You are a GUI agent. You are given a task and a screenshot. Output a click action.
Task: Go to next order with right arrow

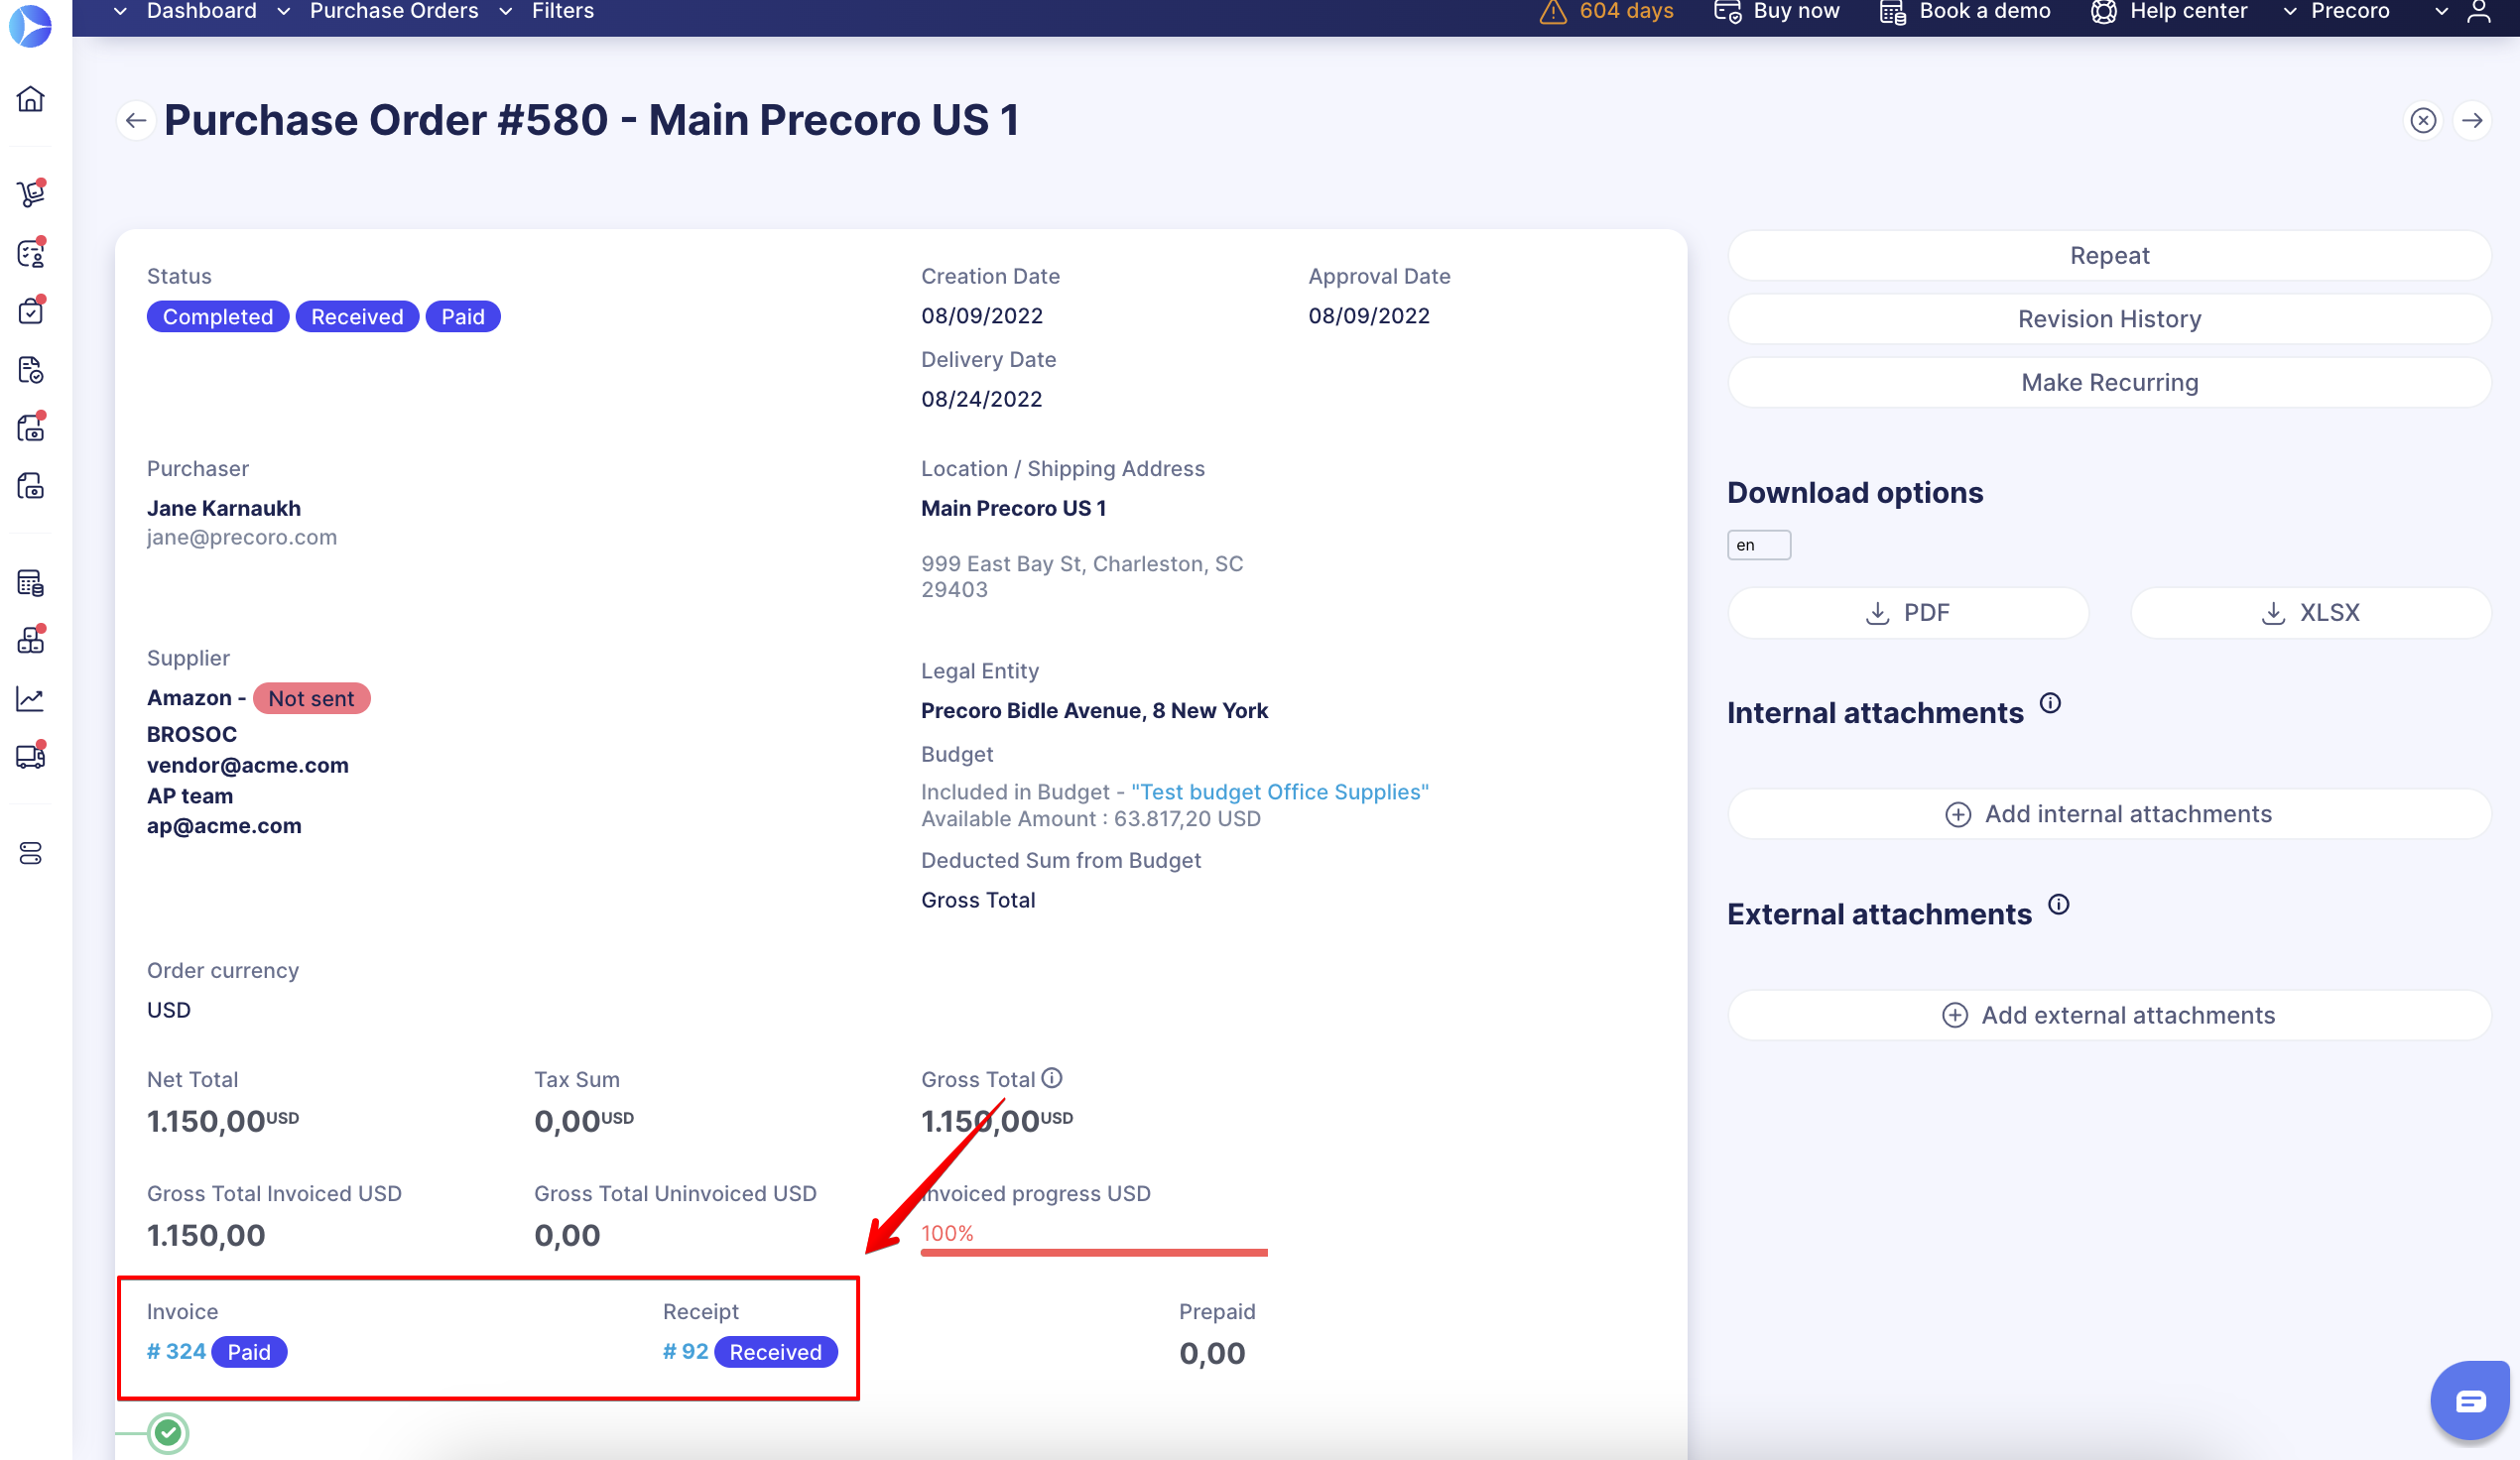point(2472,121)
